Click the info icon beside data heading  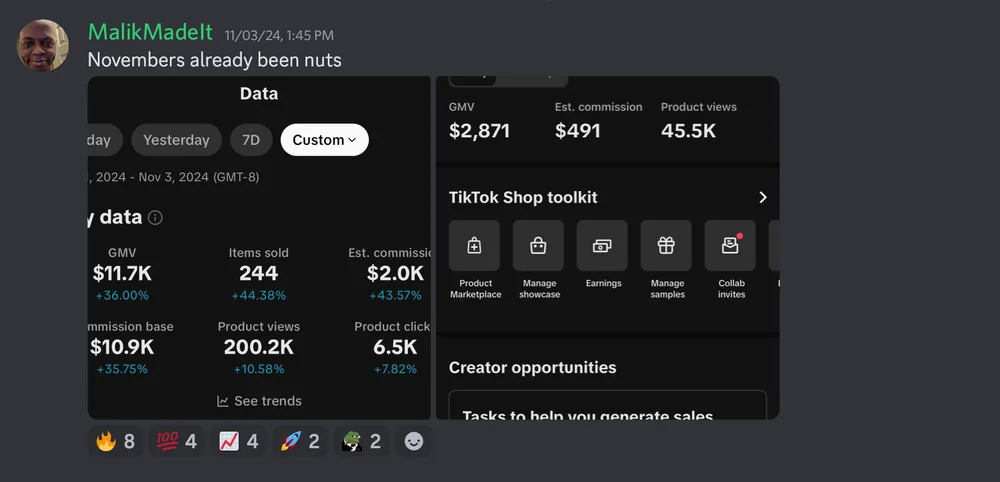(x=155, y=217)
